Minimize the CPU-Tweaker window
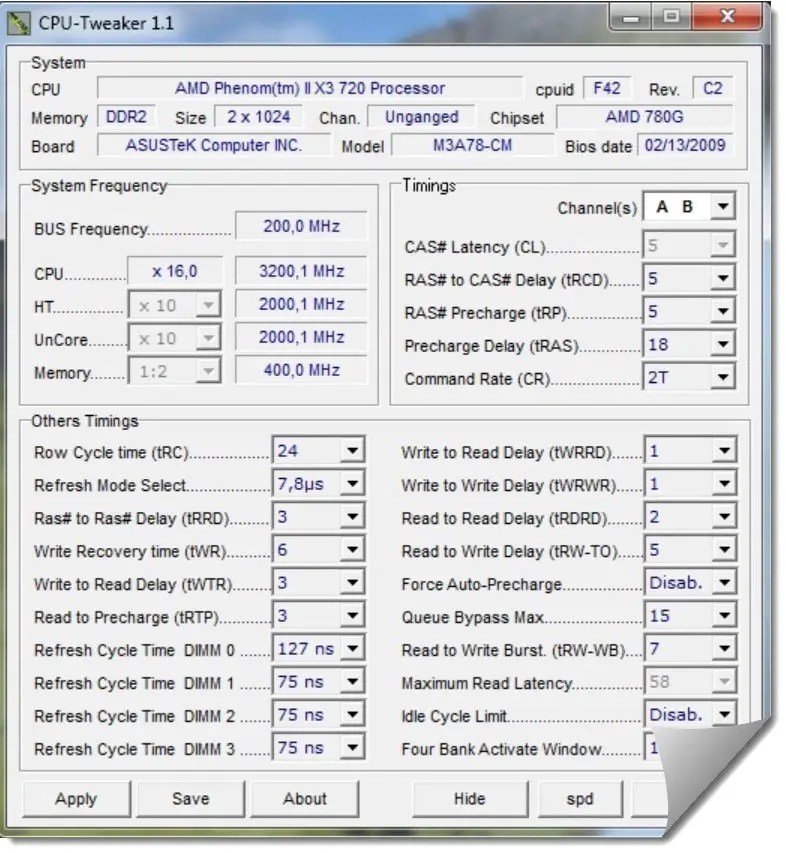The width and height of the screenshot is (786, 853). click(x=630, y=17)
